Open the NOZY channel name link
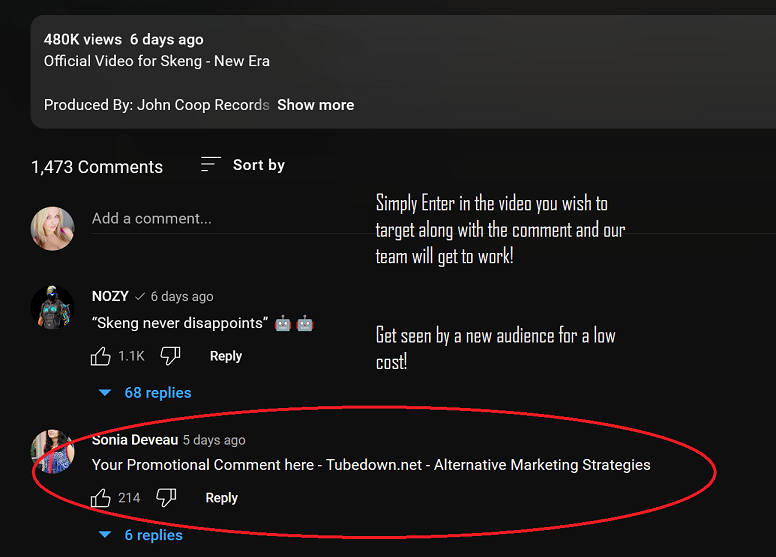 110,297
